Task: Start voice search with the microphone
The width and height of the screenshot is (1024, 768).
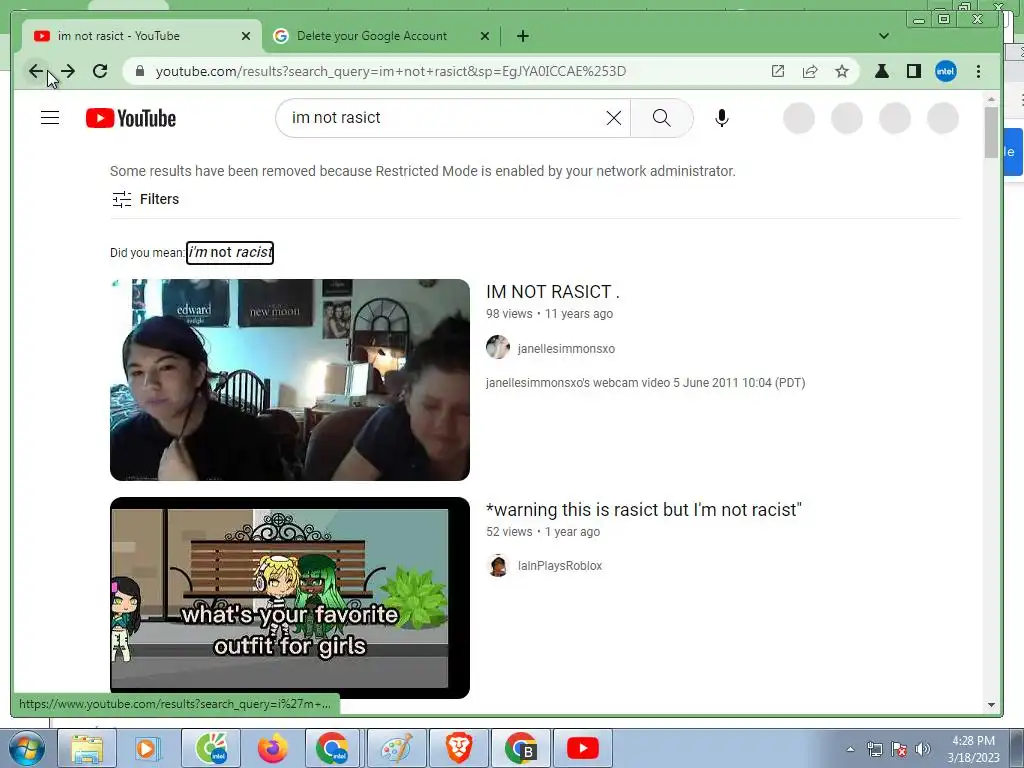Action: point(722,118)
